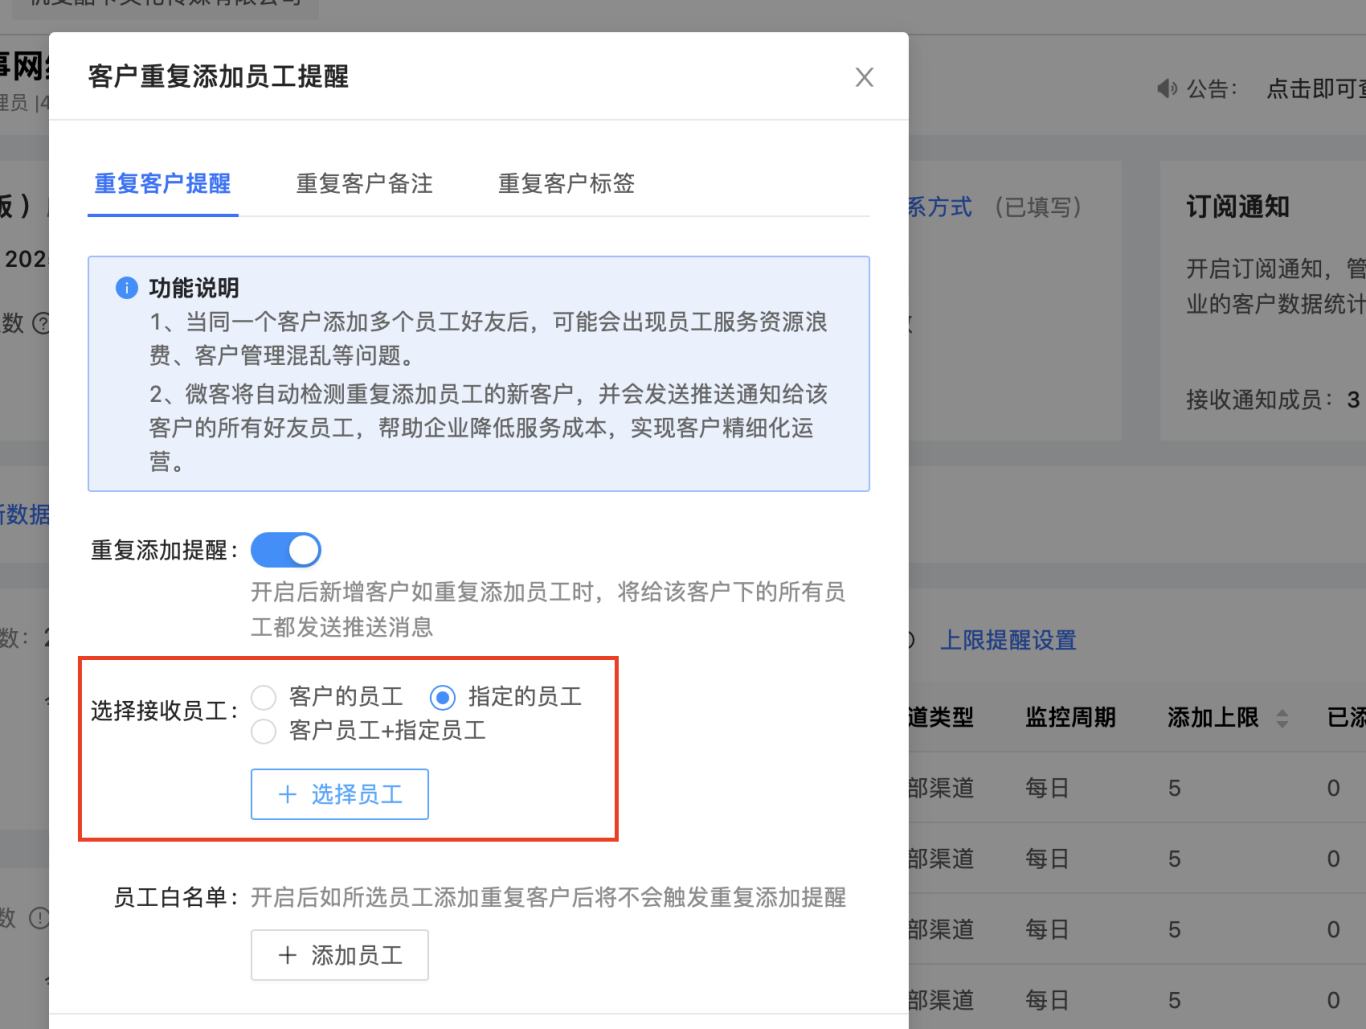Click the 功能说明 heading text
The image size is (1366, 1029).
pyautogui.click(x=194, y=288)
